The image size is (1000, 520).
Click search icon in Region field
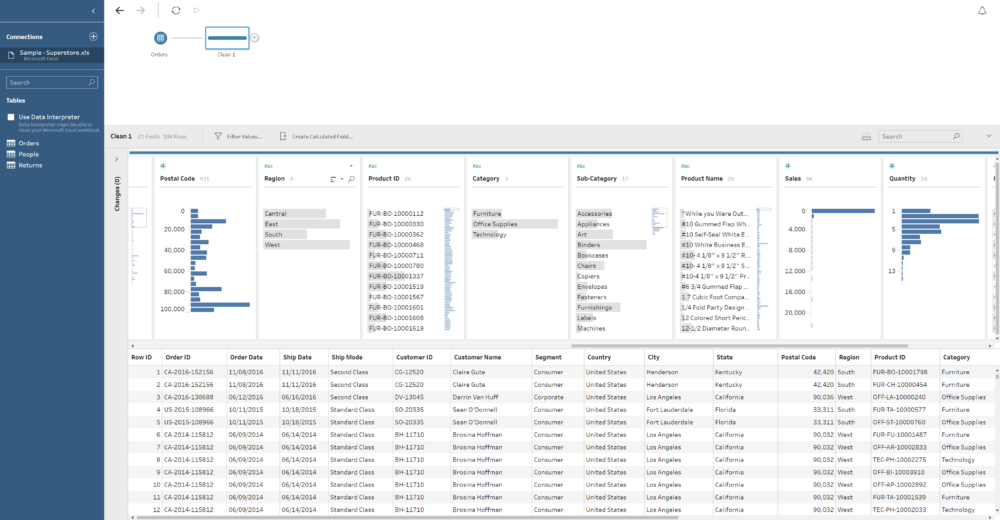pos(351,179)
